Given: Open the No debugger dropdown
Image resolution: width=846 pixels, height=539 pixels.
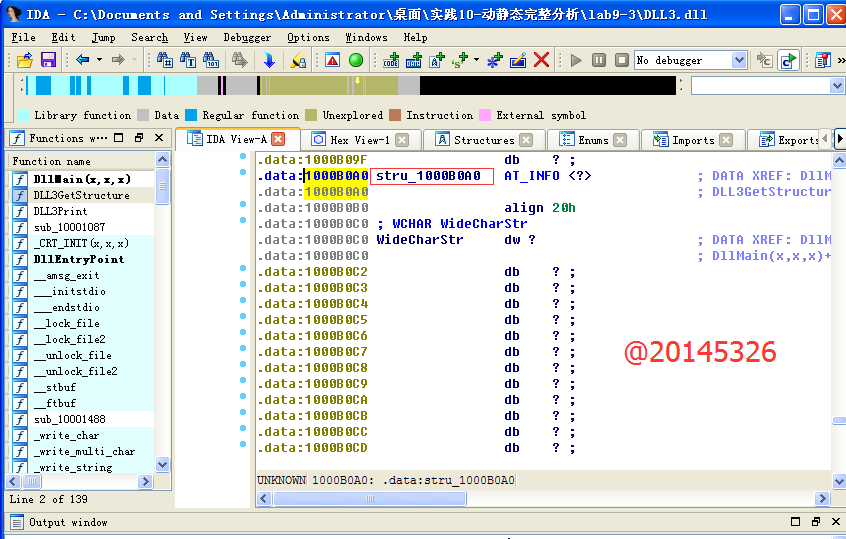Looking at the screenshot, I should click(x=739, y=61).
